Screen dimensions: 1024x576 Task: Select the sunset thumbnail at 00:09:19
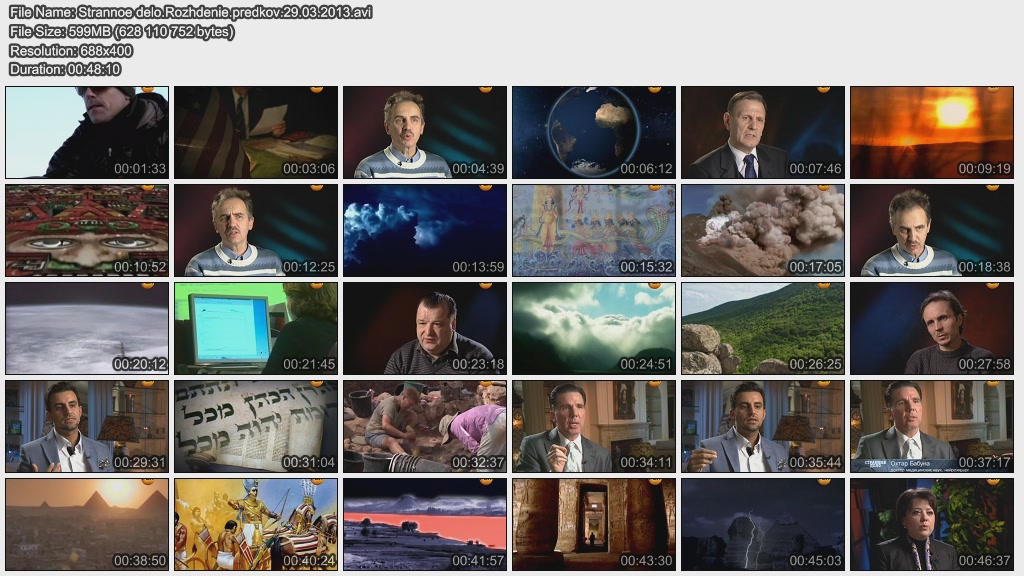(931, 132)
